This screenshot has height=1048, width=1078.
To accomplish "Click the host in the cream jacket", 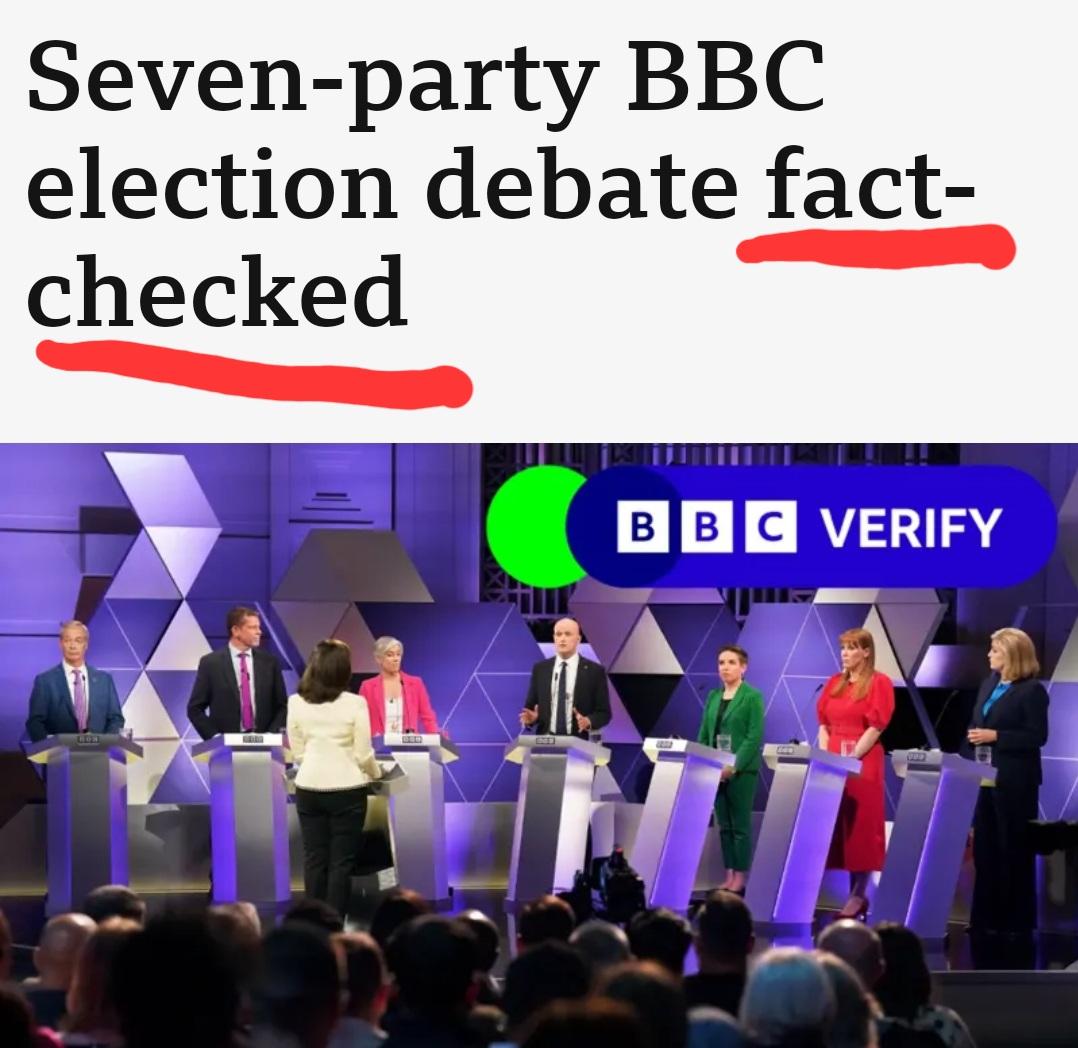I will 332,772.
